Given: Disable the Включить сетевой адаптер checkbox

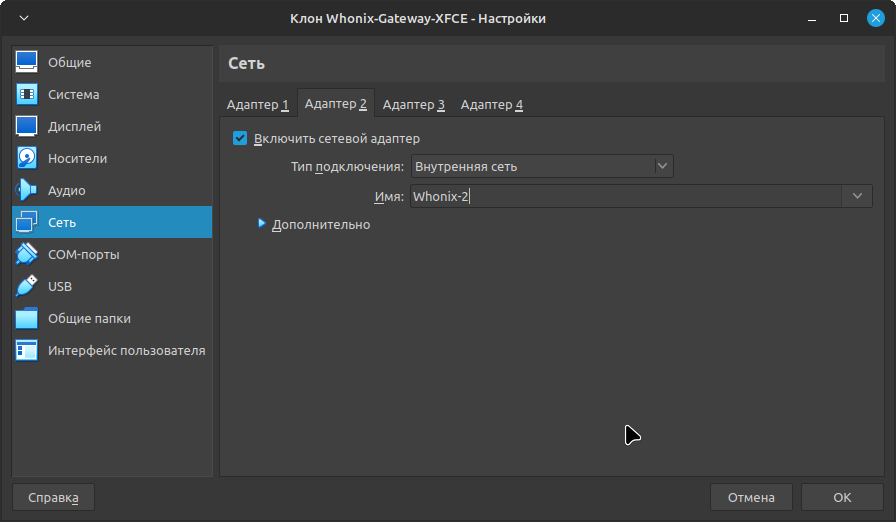Looking at the screenshot, I should 240,138.
